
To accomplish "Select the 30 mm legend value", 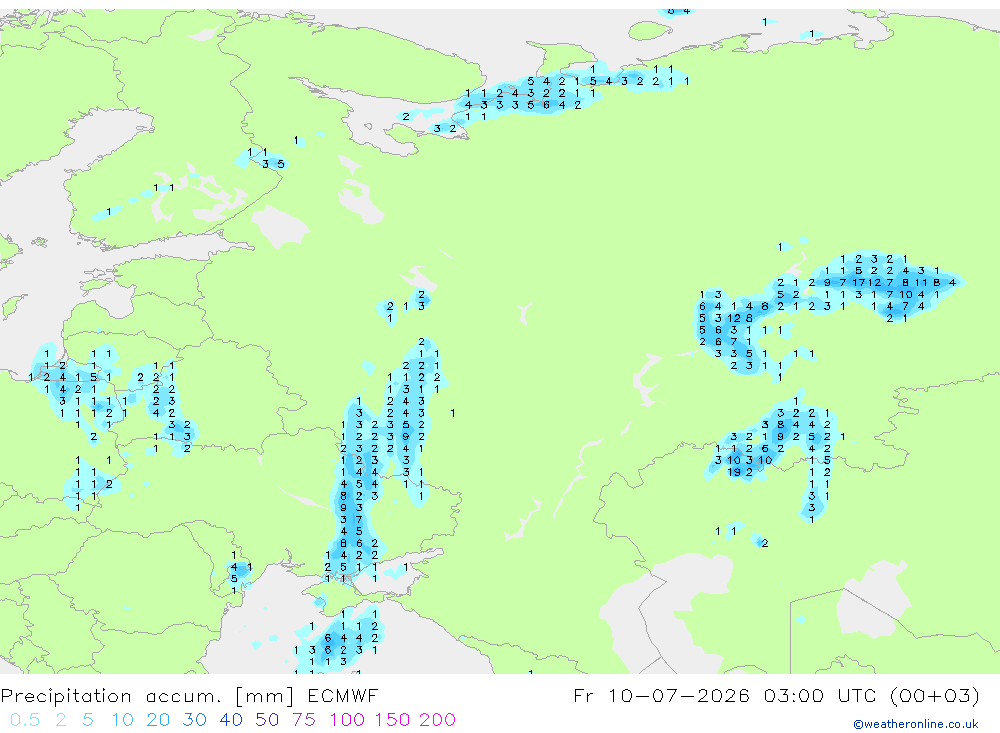I will [x=195, y=720].
